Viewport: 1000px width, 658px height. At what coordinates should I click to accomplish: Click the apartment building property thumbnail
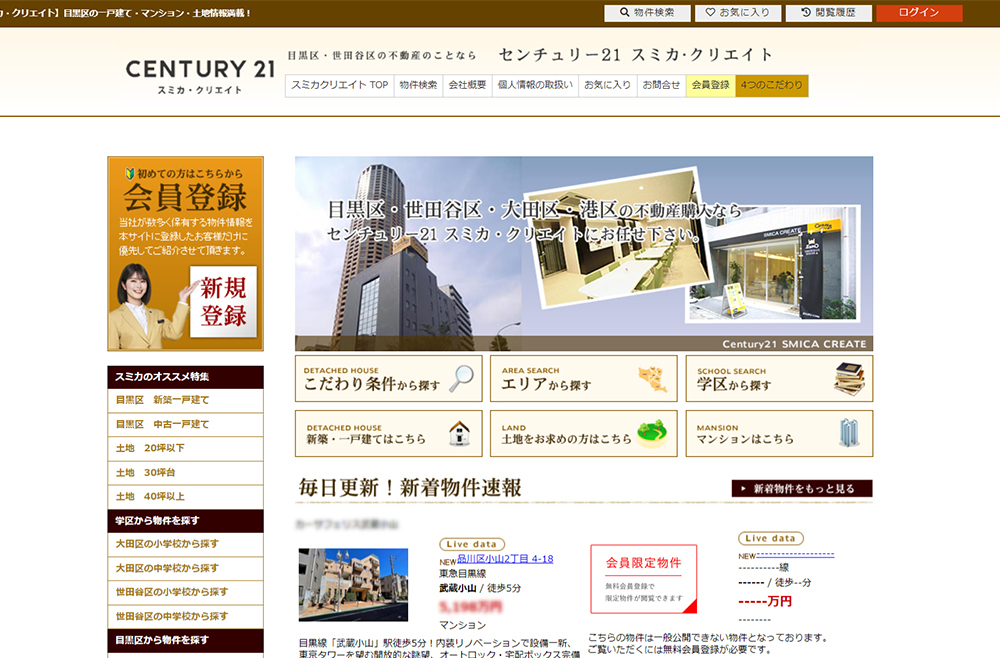[353, 585]
